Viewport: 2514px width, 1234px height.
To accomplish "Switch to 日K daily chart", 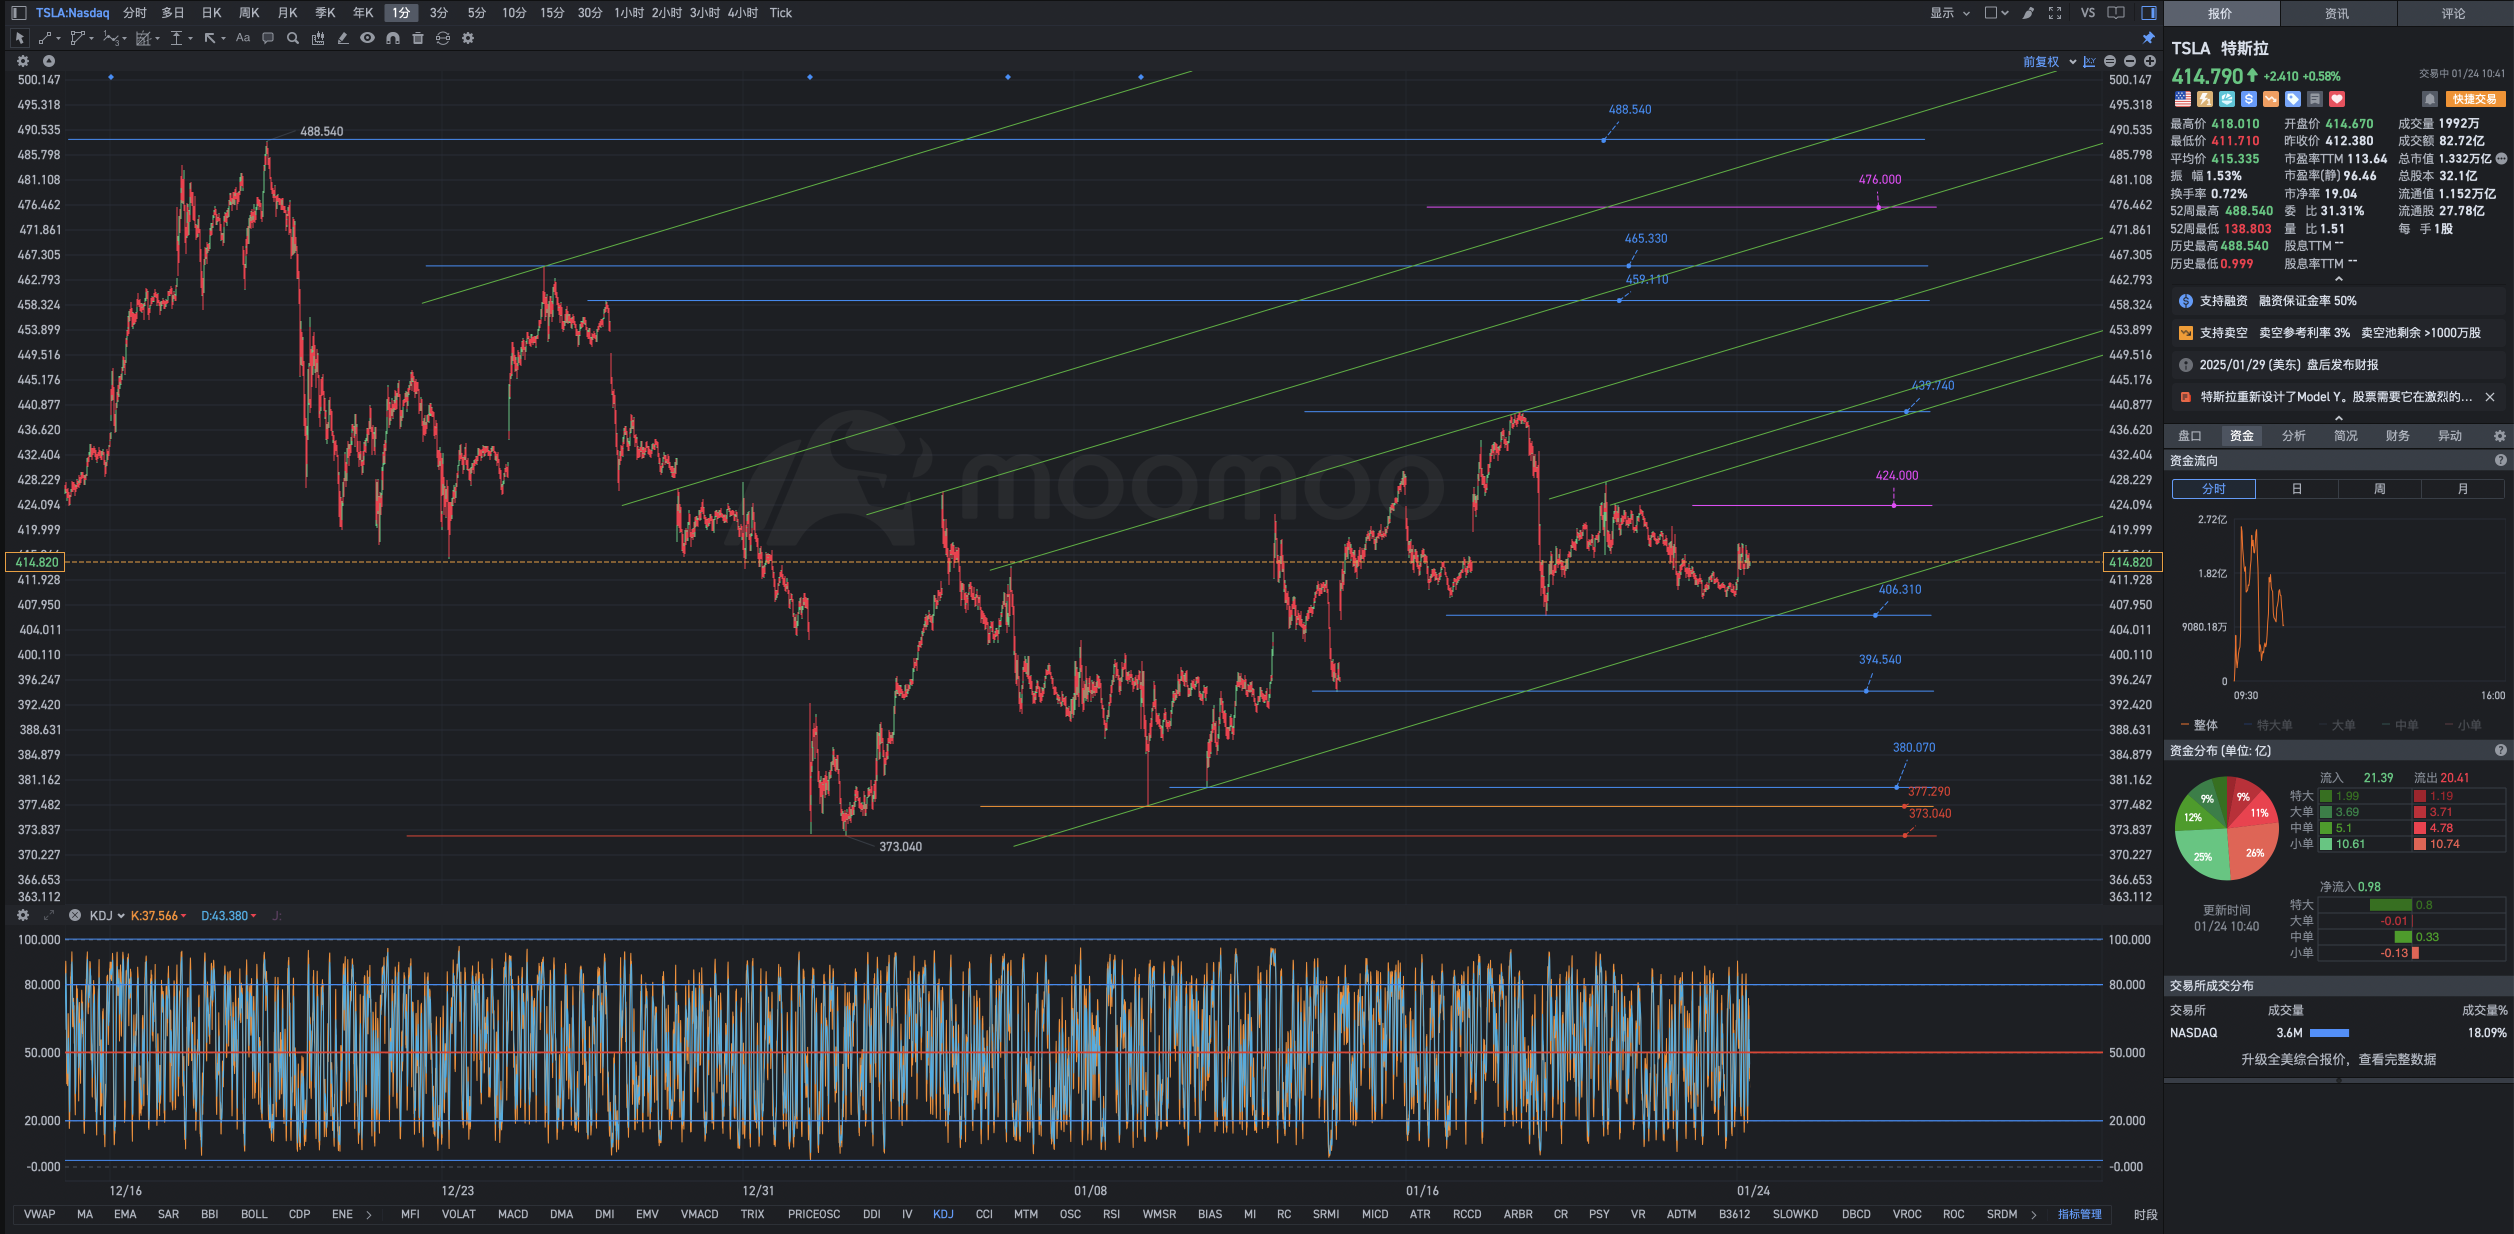I will point(212,13).
